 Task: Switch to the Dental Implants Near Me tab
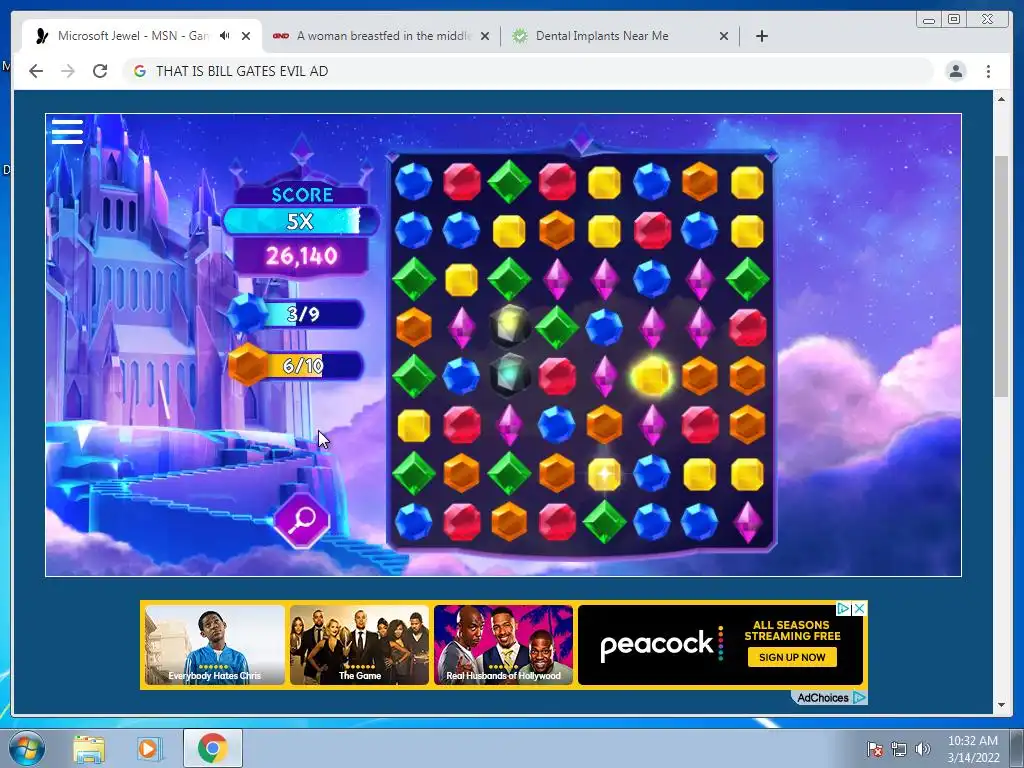pyautogui.click(x=620, y=36)
